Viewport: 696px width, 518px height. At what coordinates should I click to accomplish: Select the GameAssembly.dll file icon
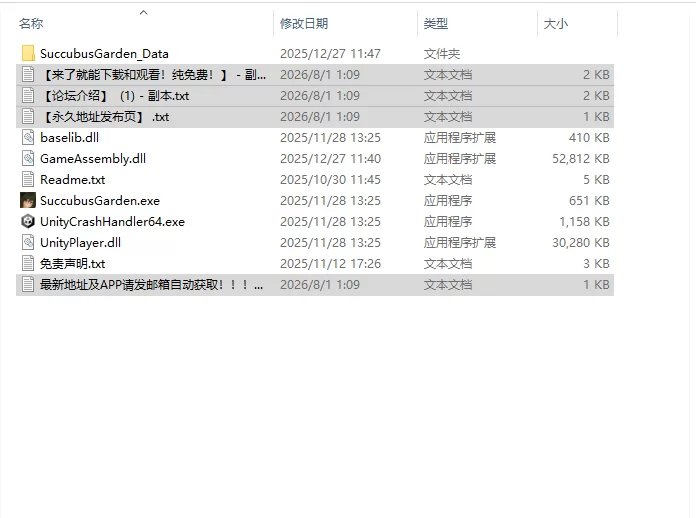[x=28, y=158]
